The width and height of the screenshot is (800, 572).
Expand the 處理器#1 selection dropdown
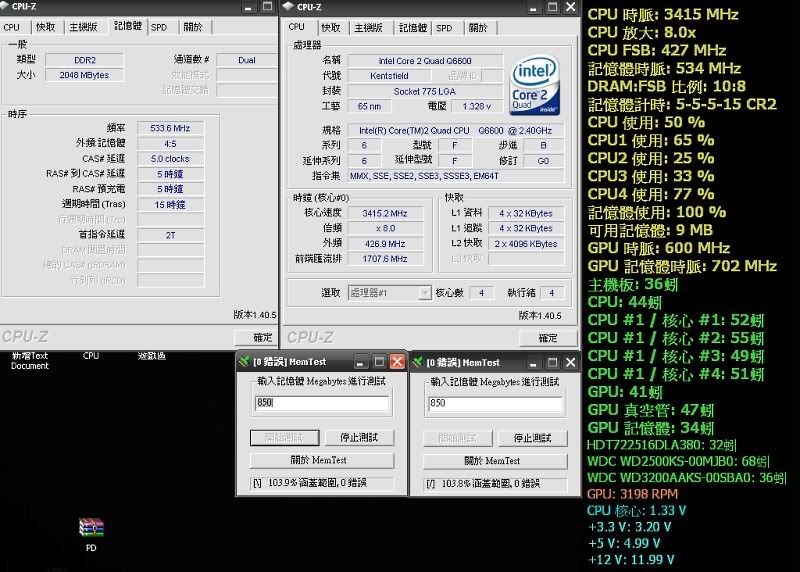coord(424,293)
